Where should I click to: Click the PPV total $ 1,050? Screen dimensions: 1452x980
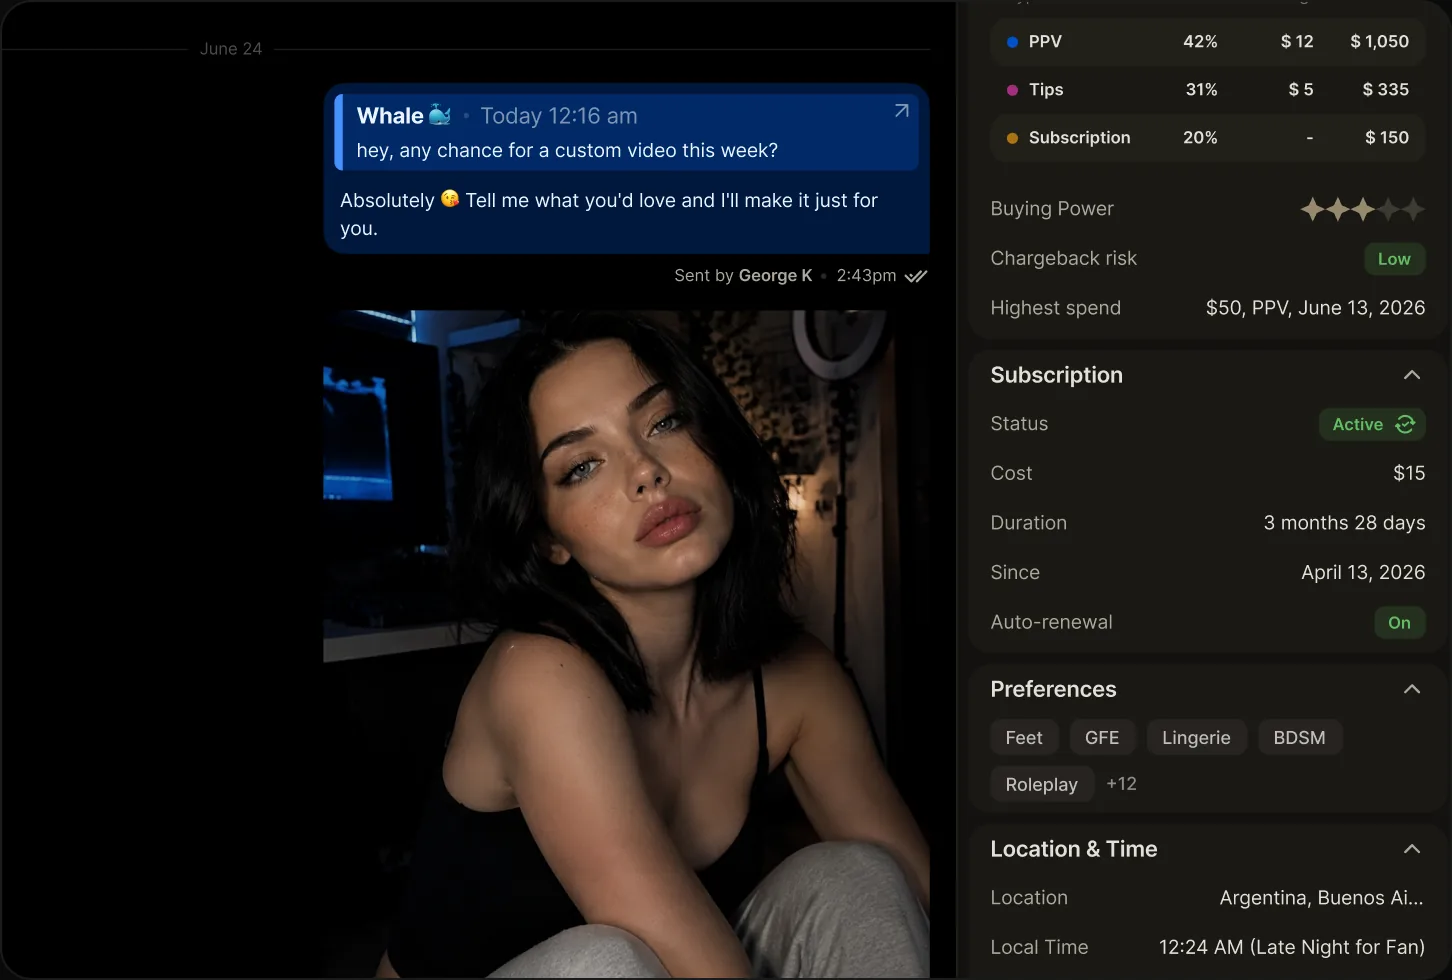(1379, 42)
